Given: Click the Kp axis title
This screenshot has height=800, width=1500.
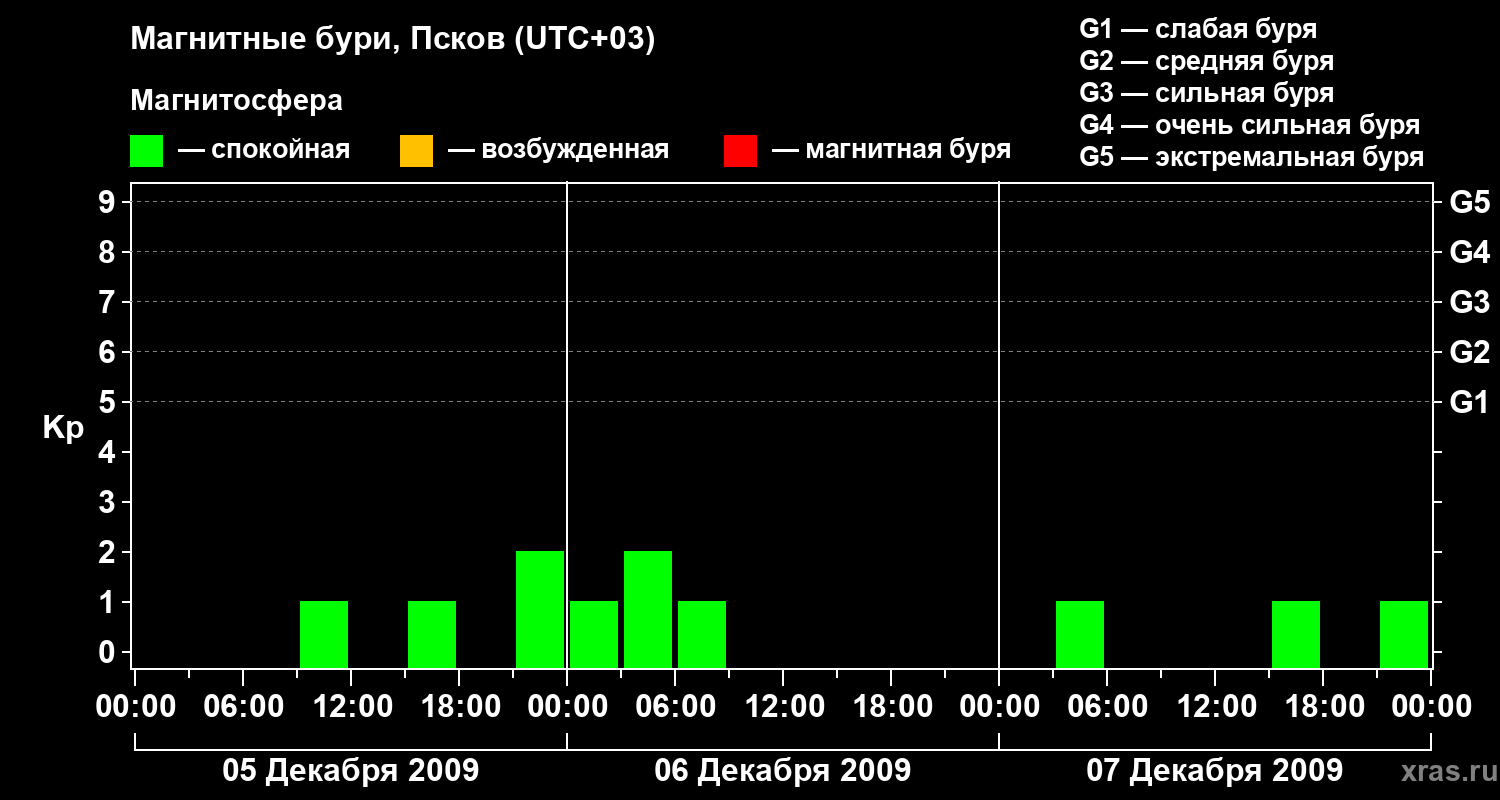Looking at the screenshot, I should click(63, 428).
